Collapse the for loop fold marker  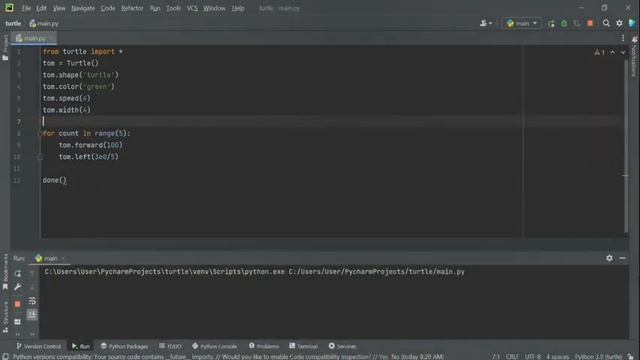[40, 133]
